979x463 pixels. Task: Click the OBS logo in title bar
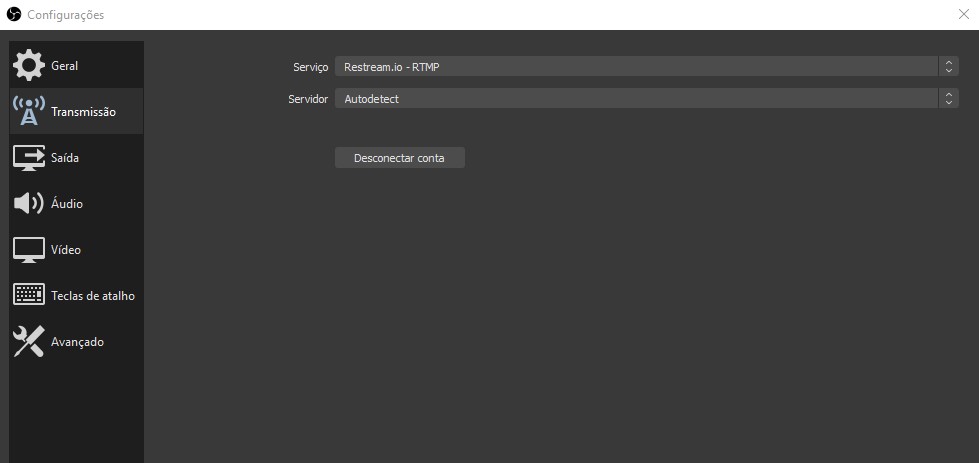14,14
